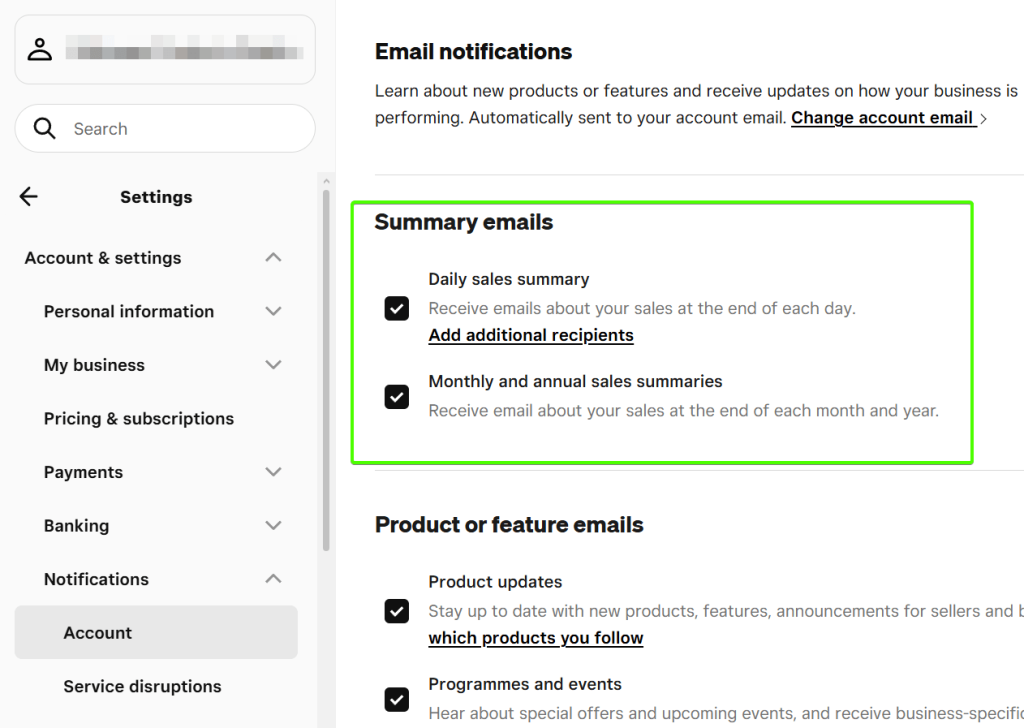
Task: Disable the Daily sales summary checkbox
Action: (x=396, y=308)
